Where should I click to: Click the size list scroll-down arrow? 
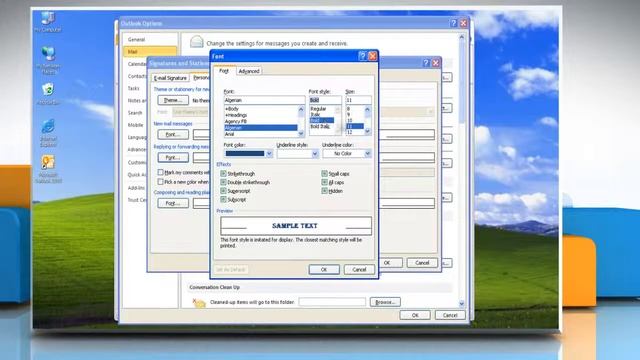click(x=367, y=131)
